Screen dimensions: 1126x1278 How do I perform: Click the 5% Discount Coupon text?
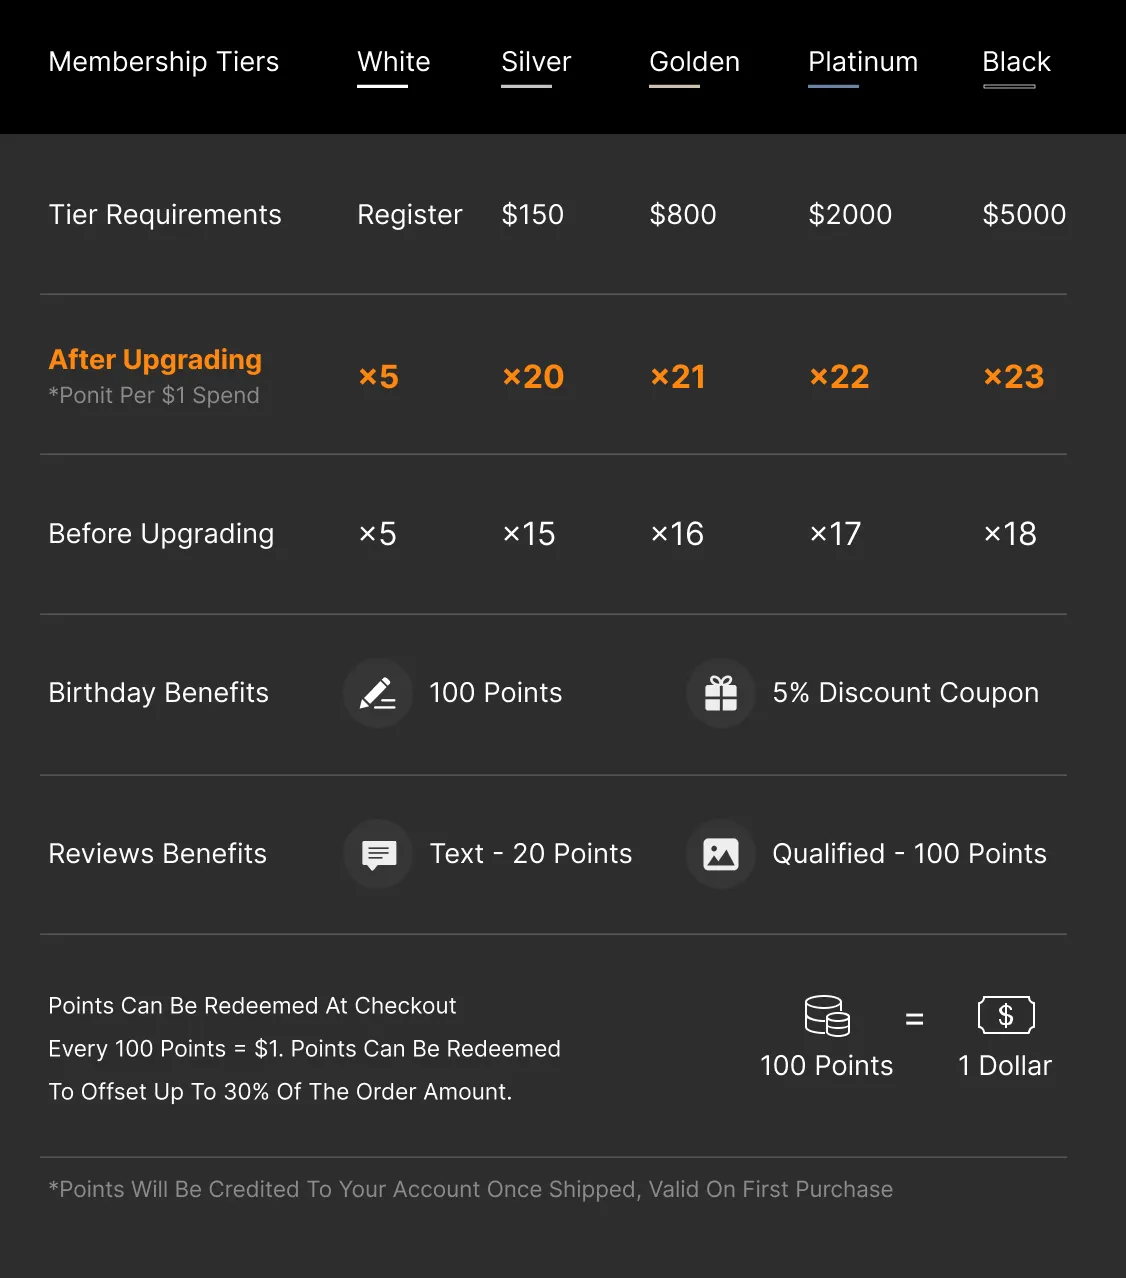click(x=905, y=693)
